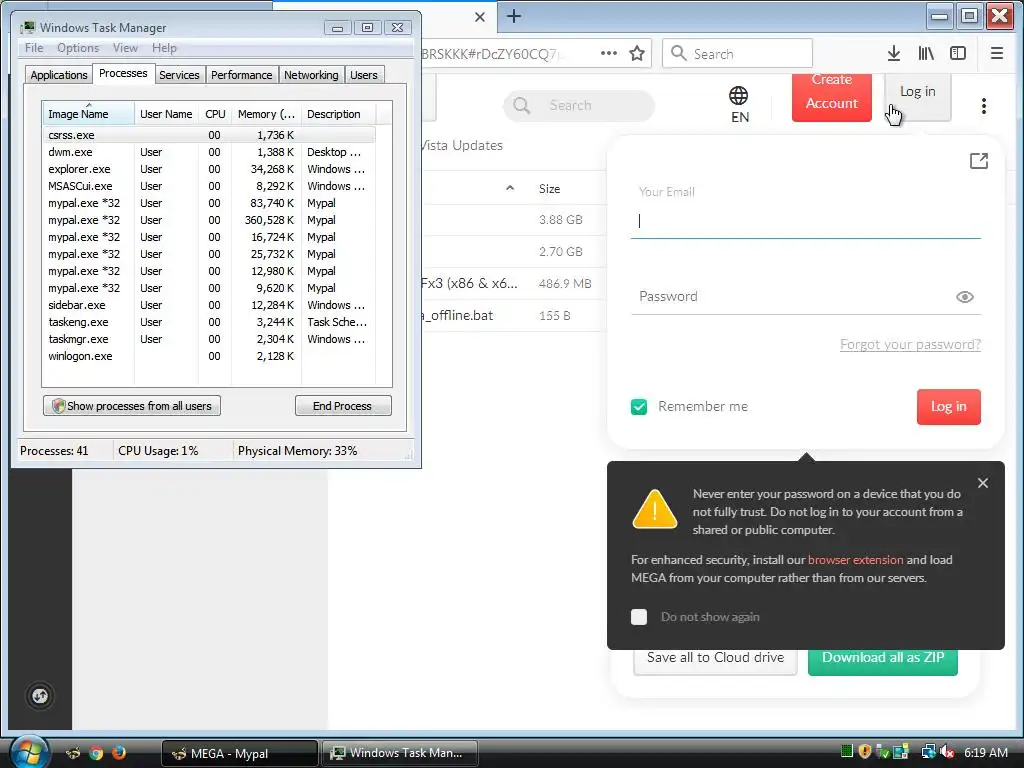Viewport: 1024px width, 768px height.
Task: Click the End Process button
Action: [x=343, y=406]
